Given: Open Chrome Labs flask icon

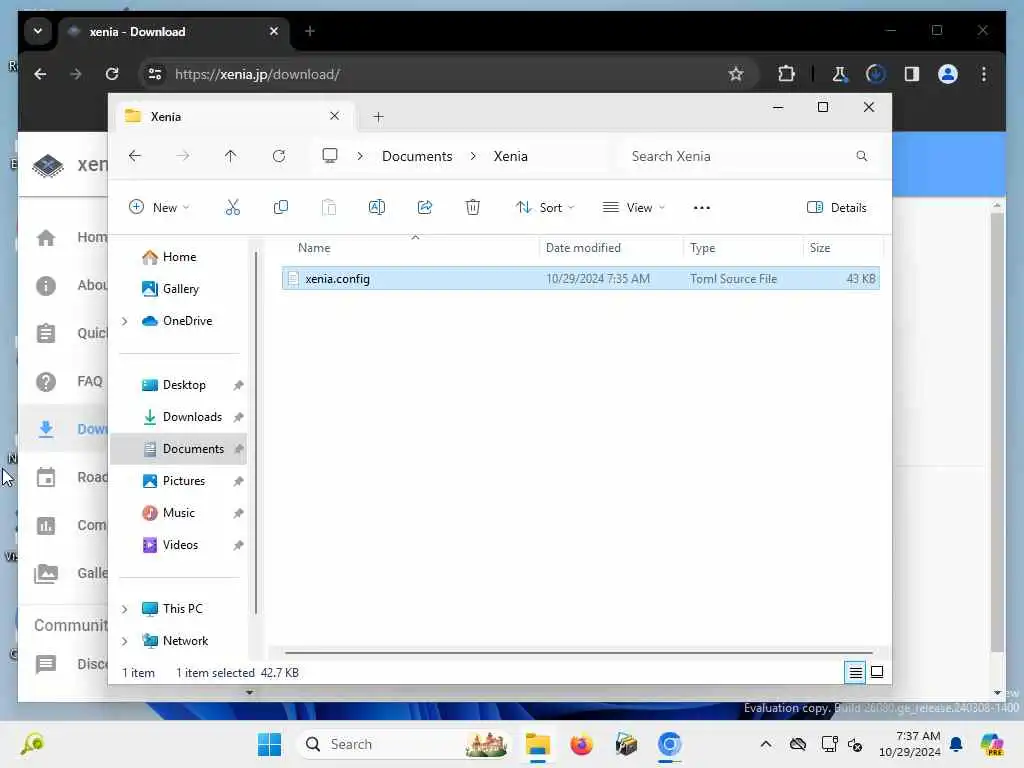Looking at the screenshot, I should click(x=840, y=74).
